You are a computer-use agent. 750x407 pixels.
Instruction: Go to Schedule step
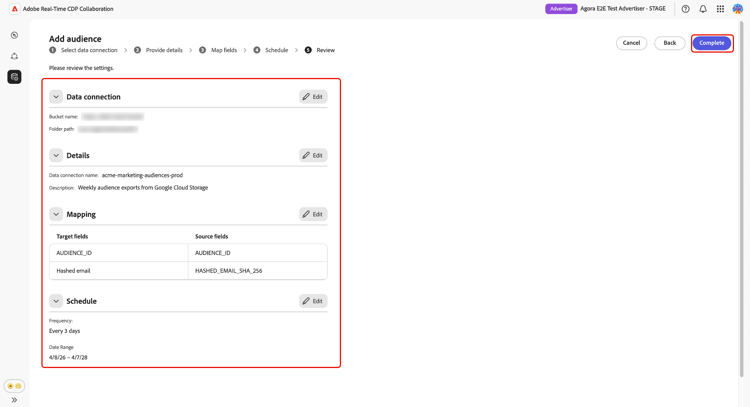tap(271, 50)
